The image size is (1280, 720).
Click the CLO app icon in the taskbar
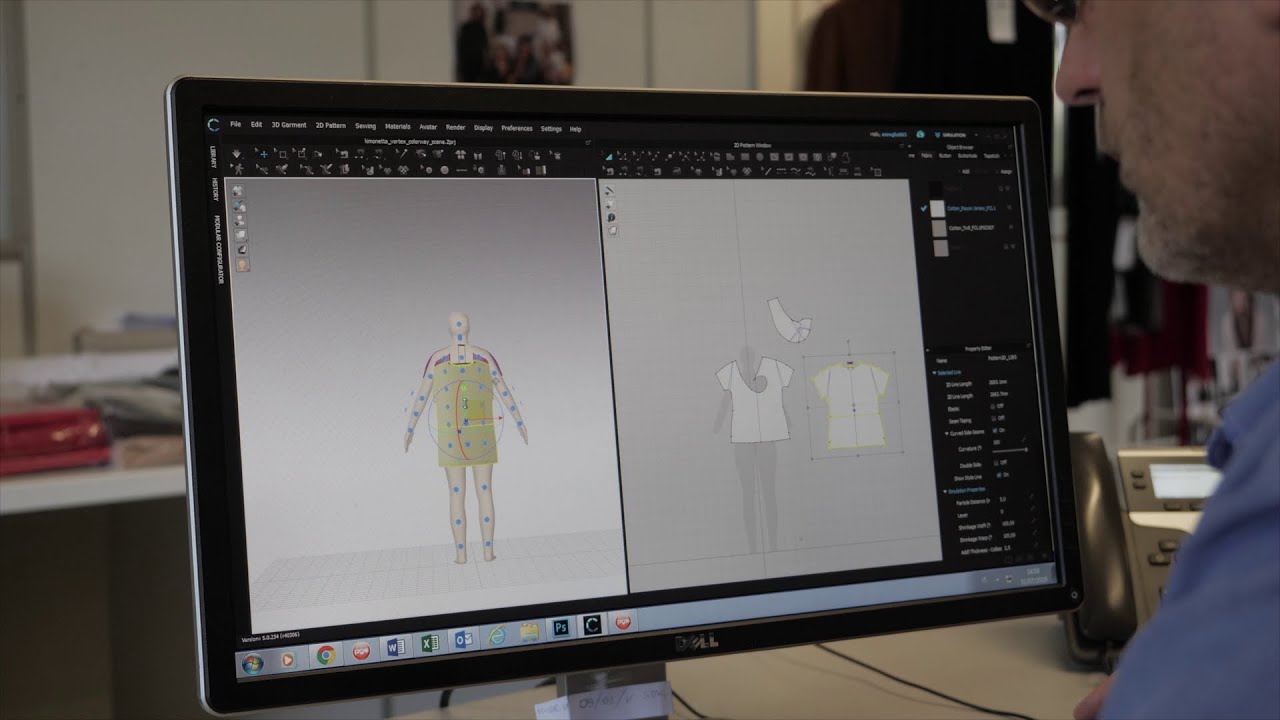tap(592, 626)
